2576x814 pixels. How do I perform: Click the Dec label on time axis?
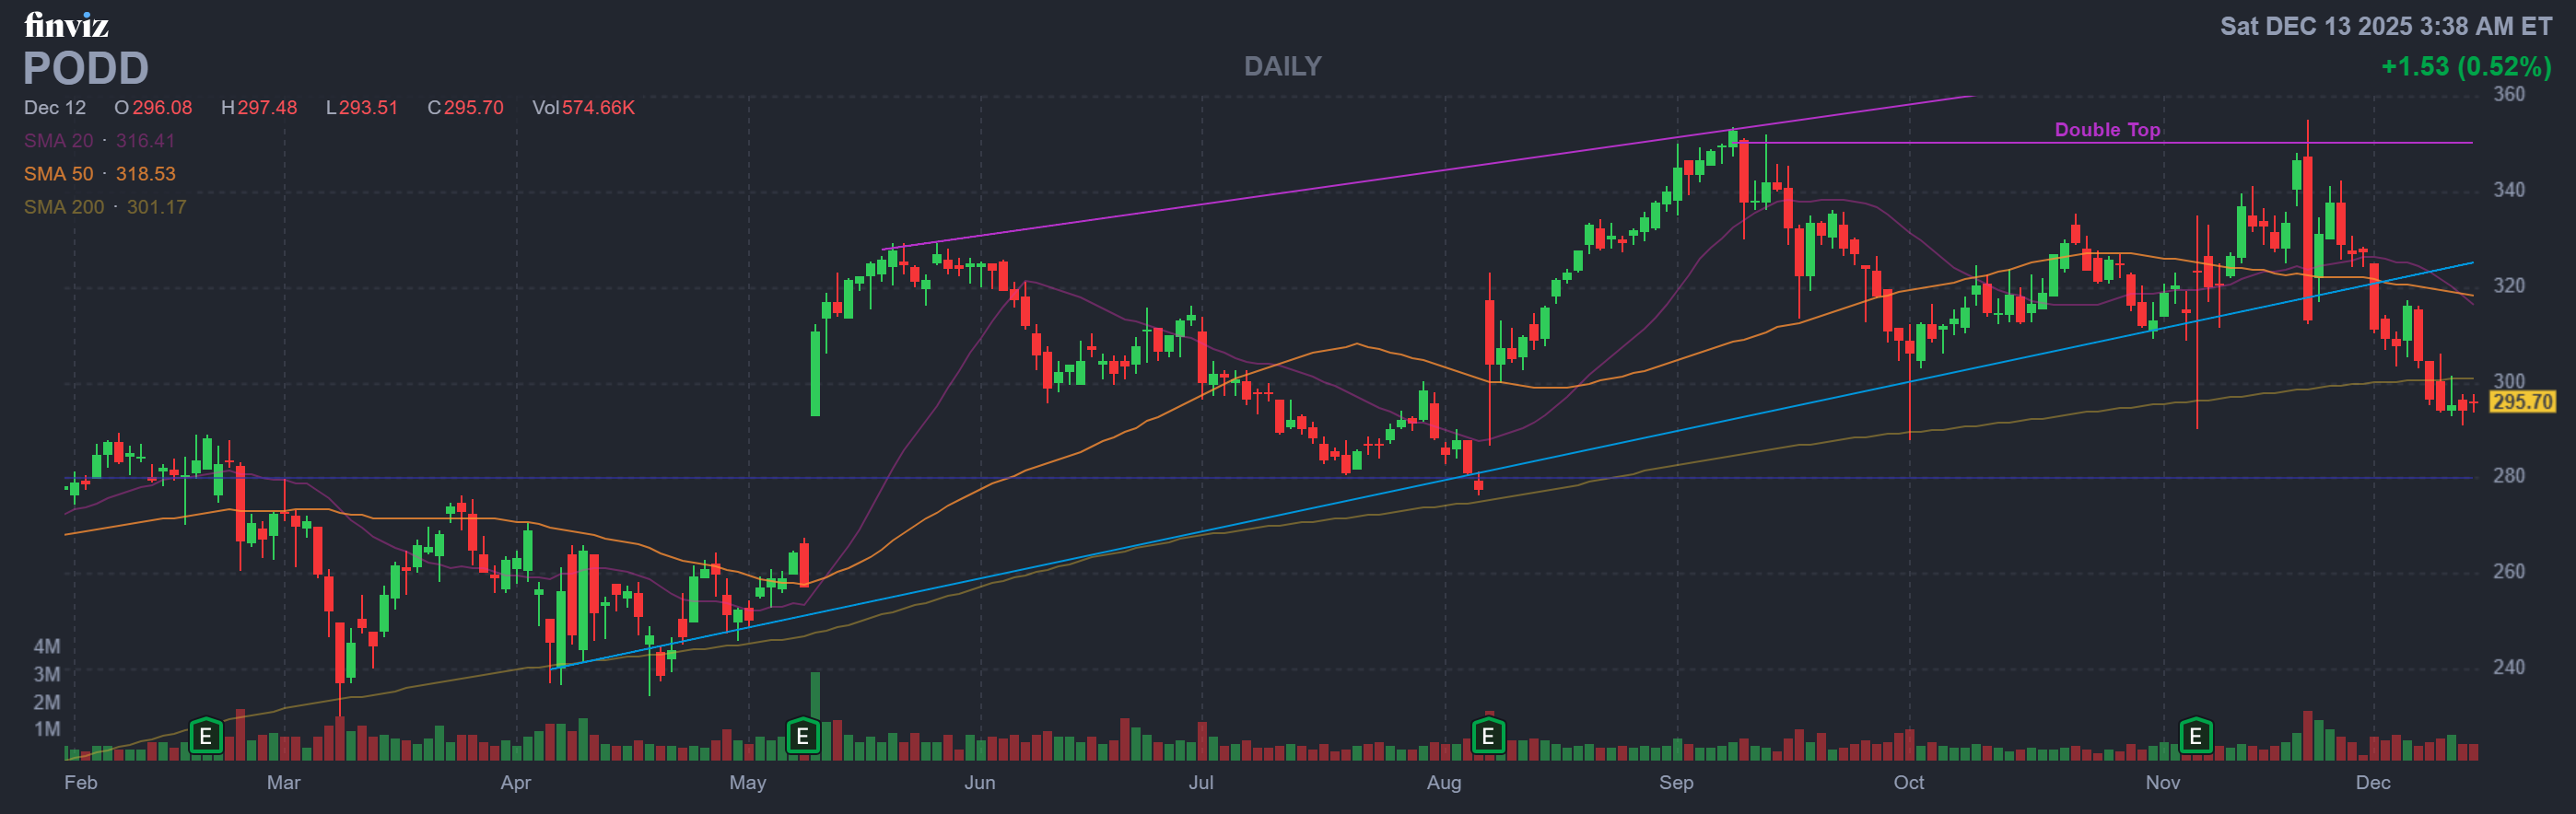[x=2372, y=783]
